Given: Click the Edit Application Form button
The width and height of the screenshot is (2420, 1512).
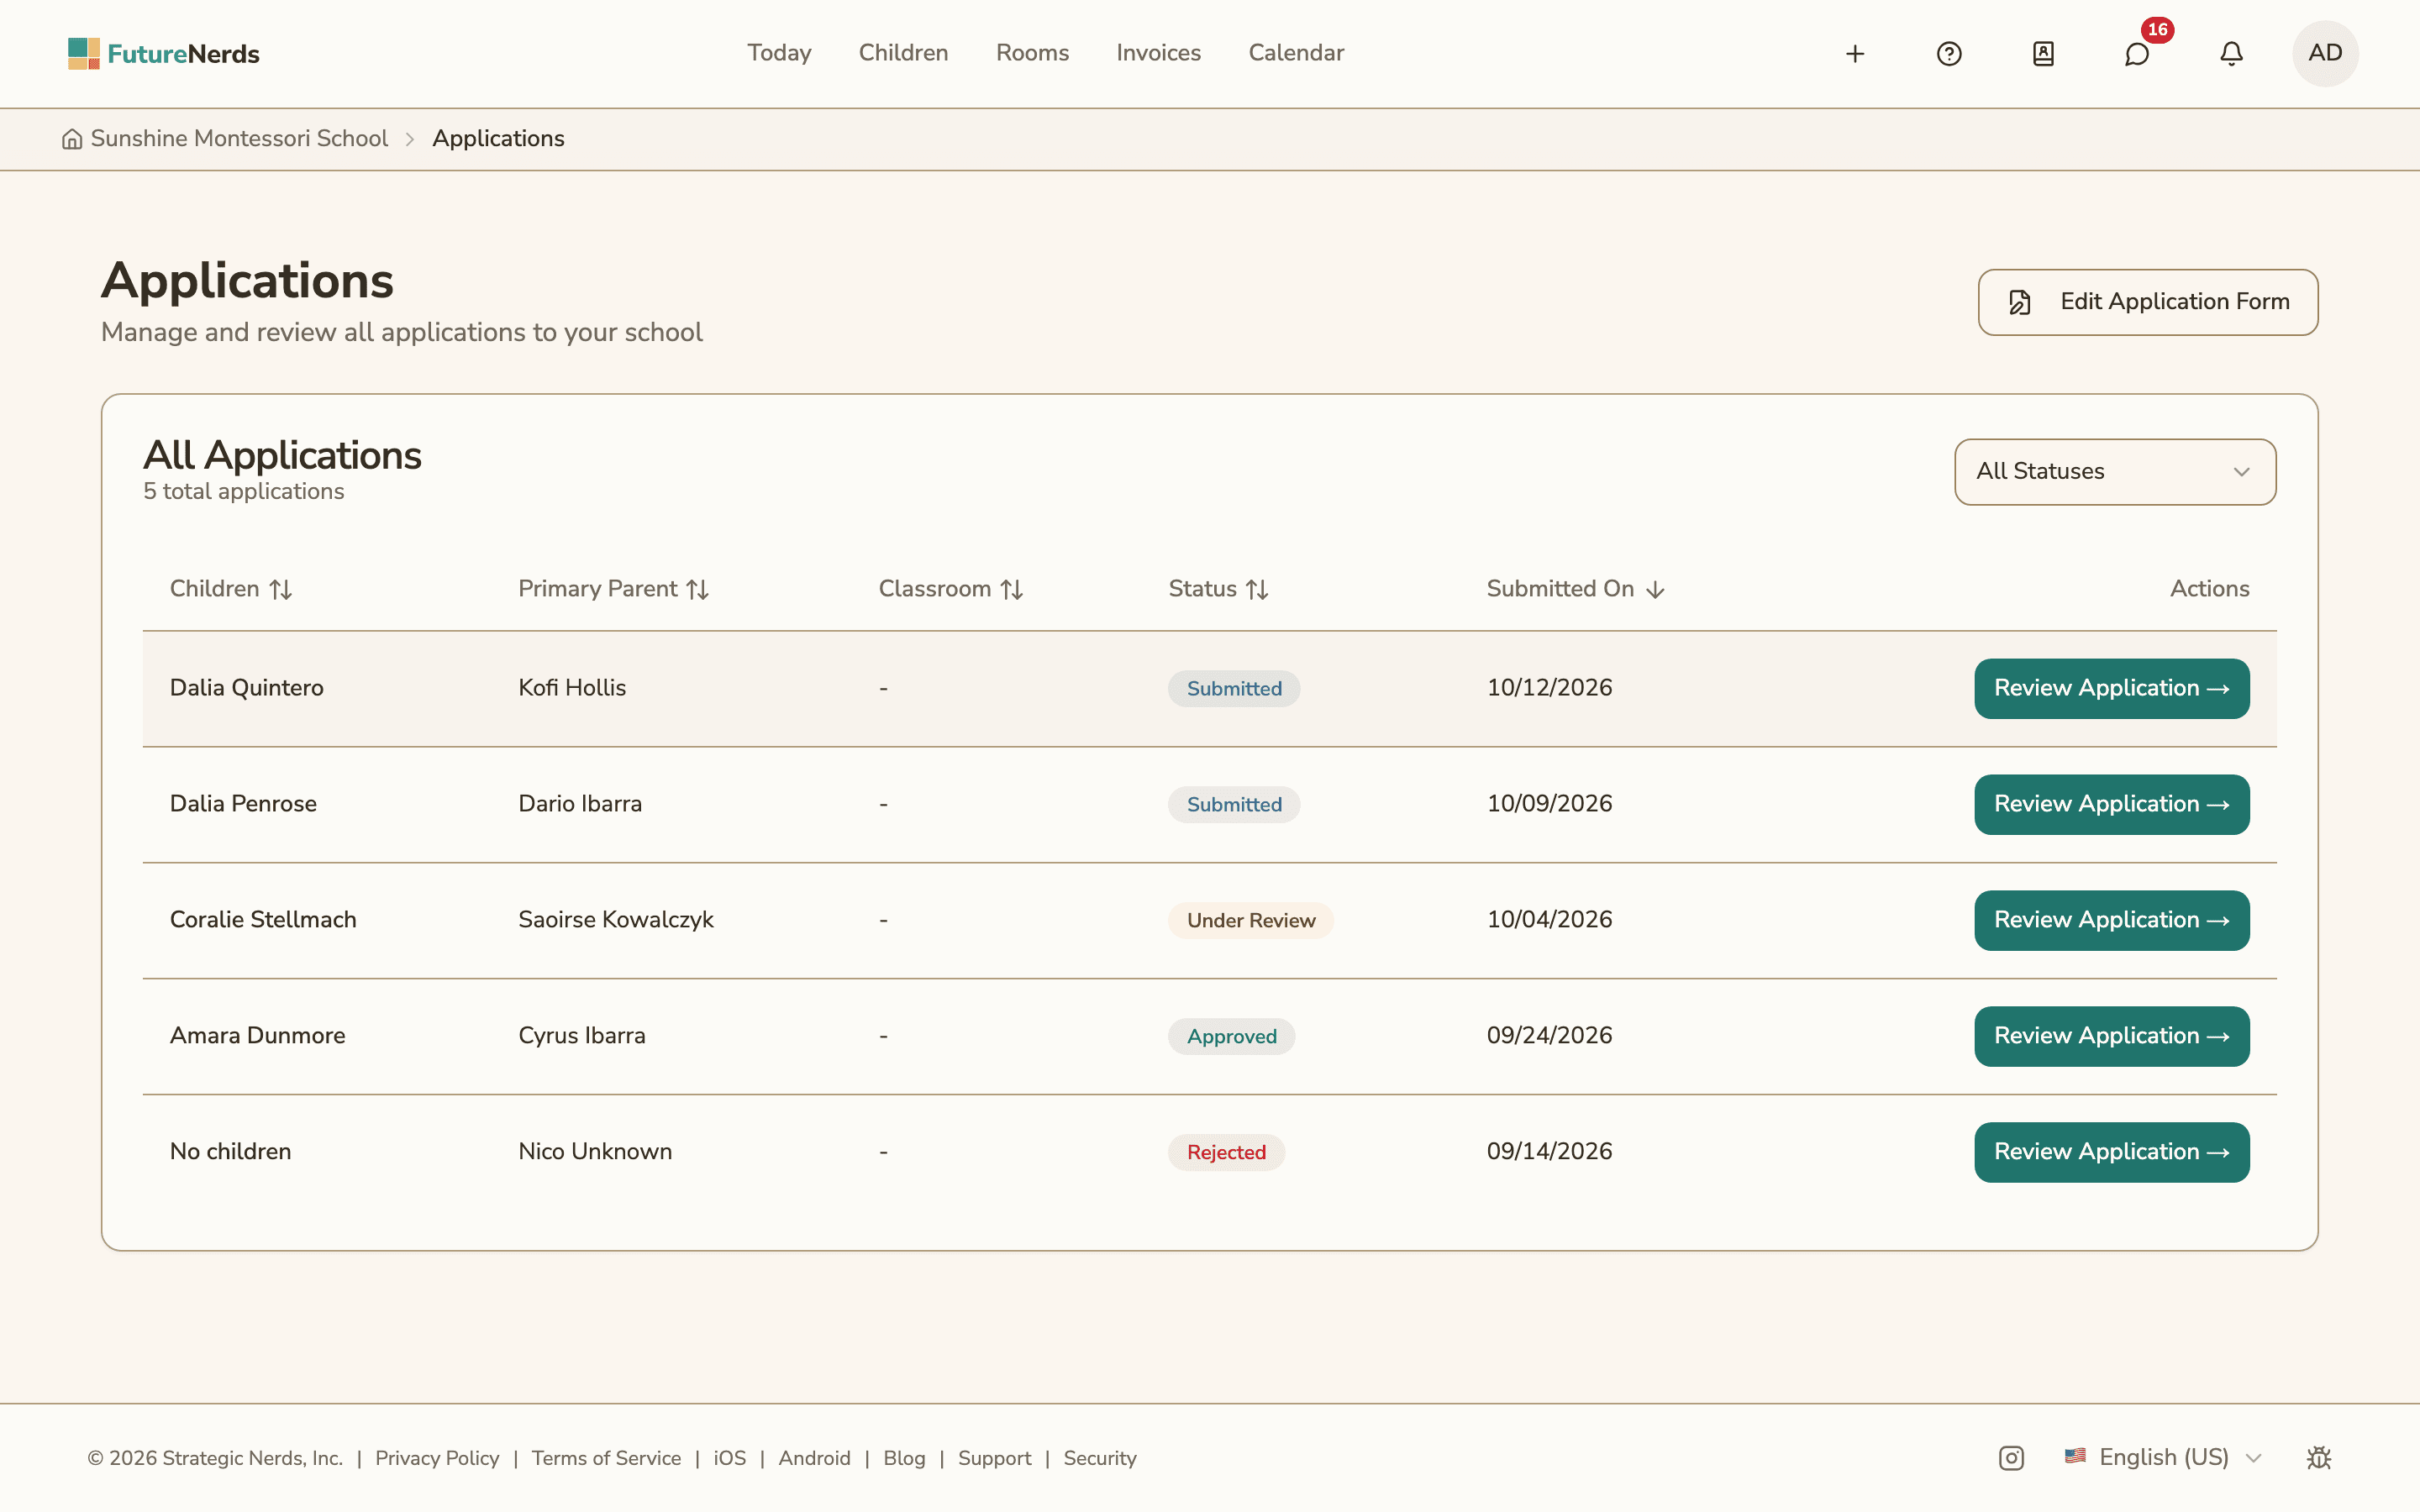Looking at the screenshot, I should pos(2147,302).
